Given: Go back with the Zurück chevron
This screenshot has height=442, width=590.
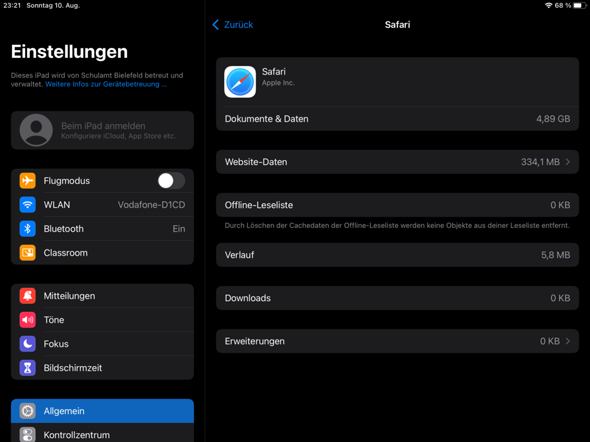Looking at the screenshot, I should tap(216, 25).
